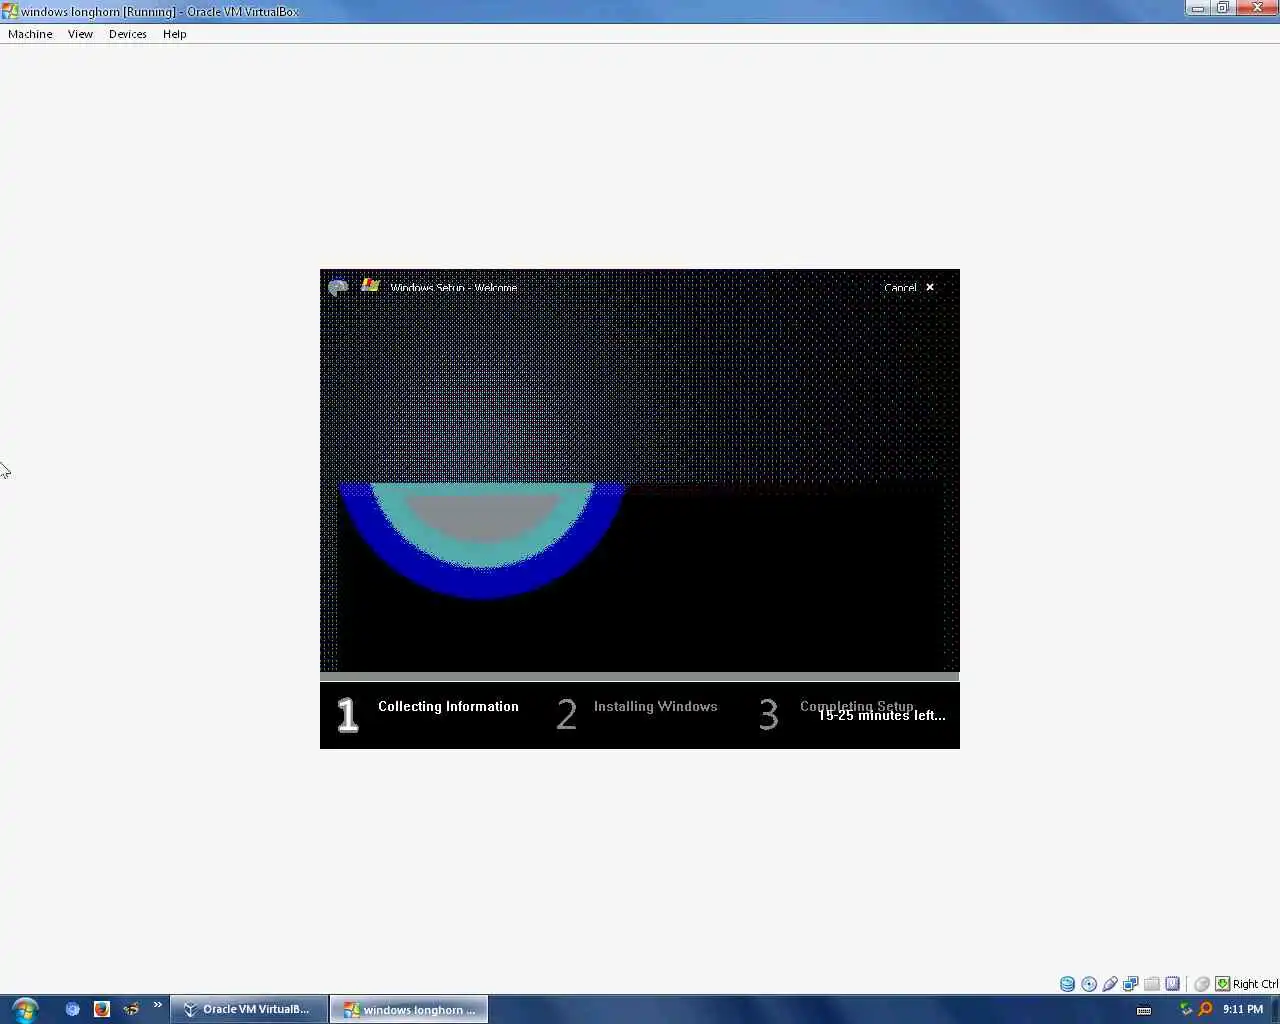The width and height of the screenshot is (1280, 1024).
Task: Click the X close icon beside Cancel
Action: [x=930, y=287]
